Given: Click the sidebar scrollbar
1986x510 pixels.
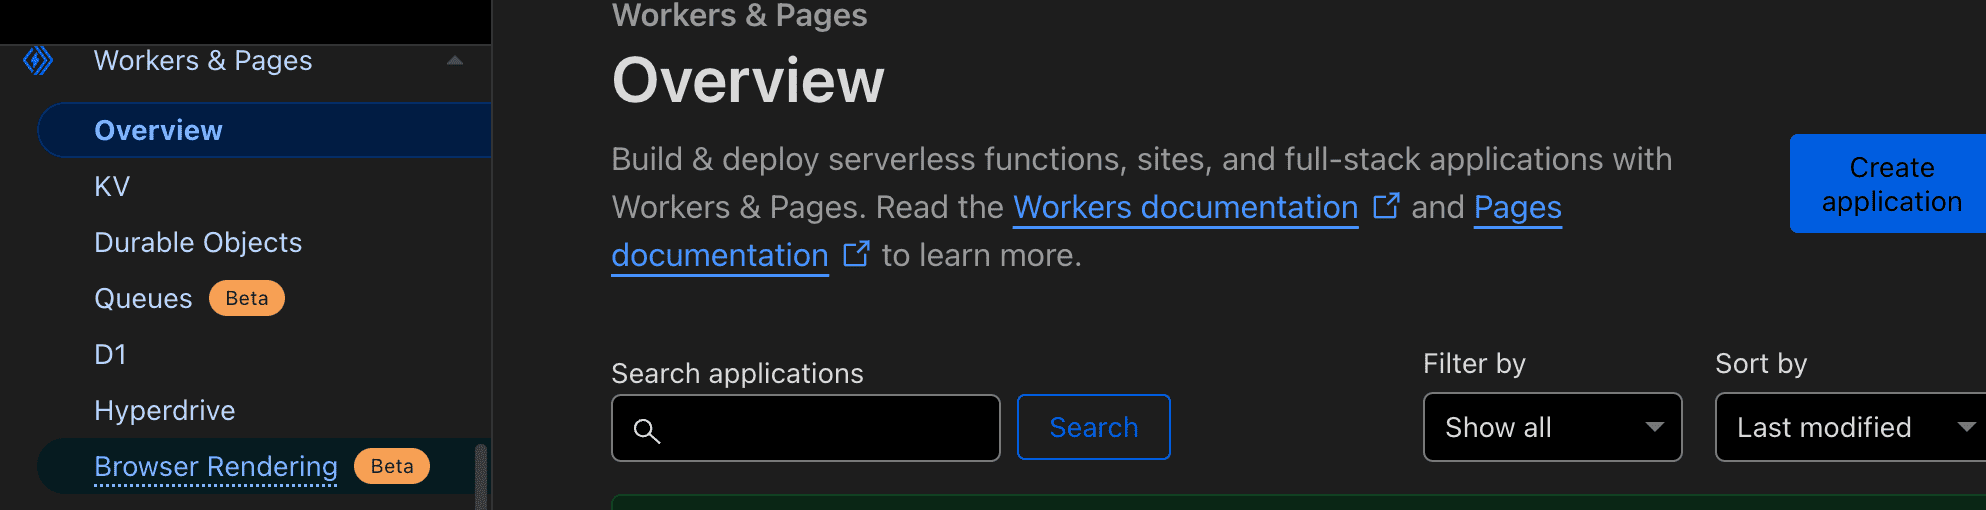Looking at the screenshot, I should point(481,477).
